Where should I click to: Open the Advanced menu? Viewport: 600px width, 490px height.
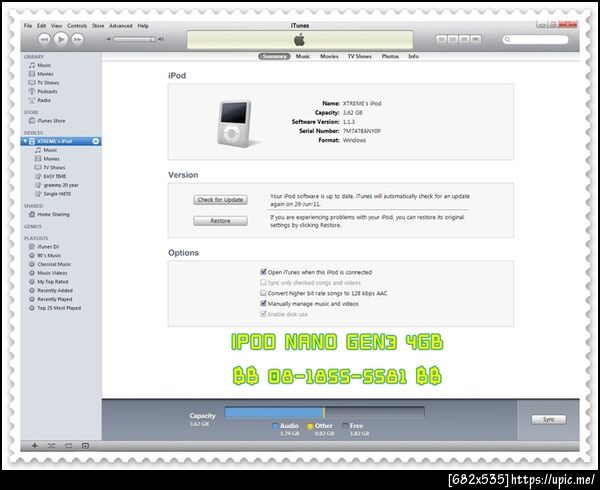pyautogui.click(x=121, y=26)
